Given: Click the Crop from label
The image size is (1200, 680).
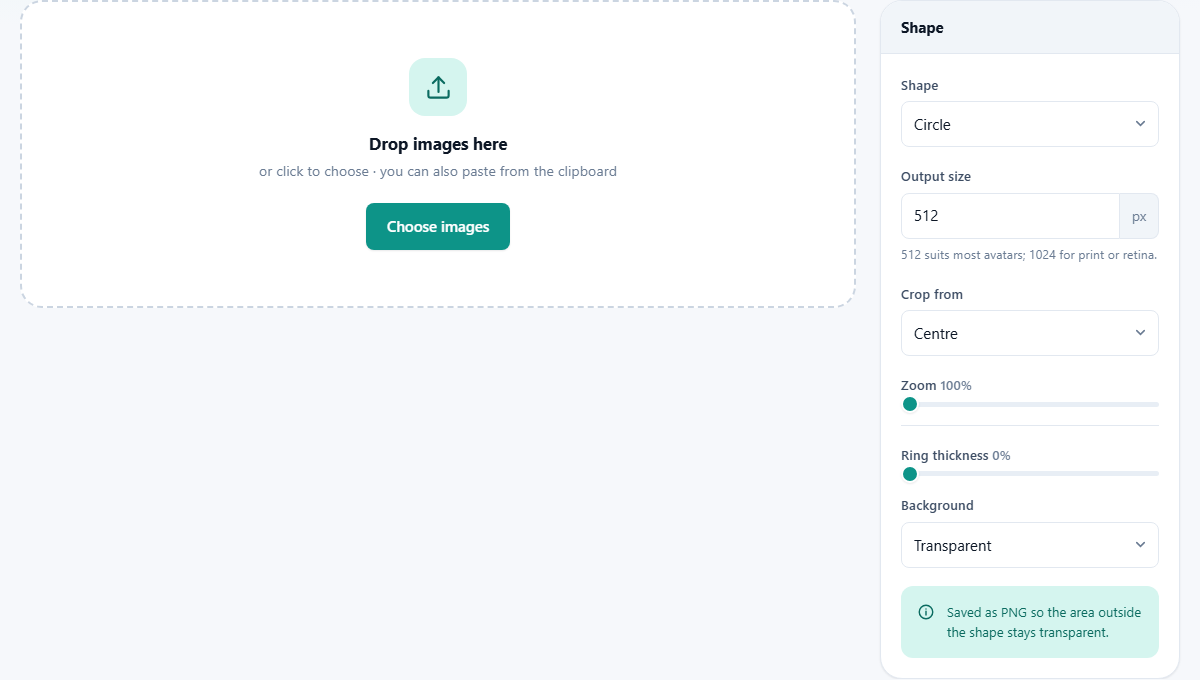Looking at the screenshot, I should pos(932,294).
